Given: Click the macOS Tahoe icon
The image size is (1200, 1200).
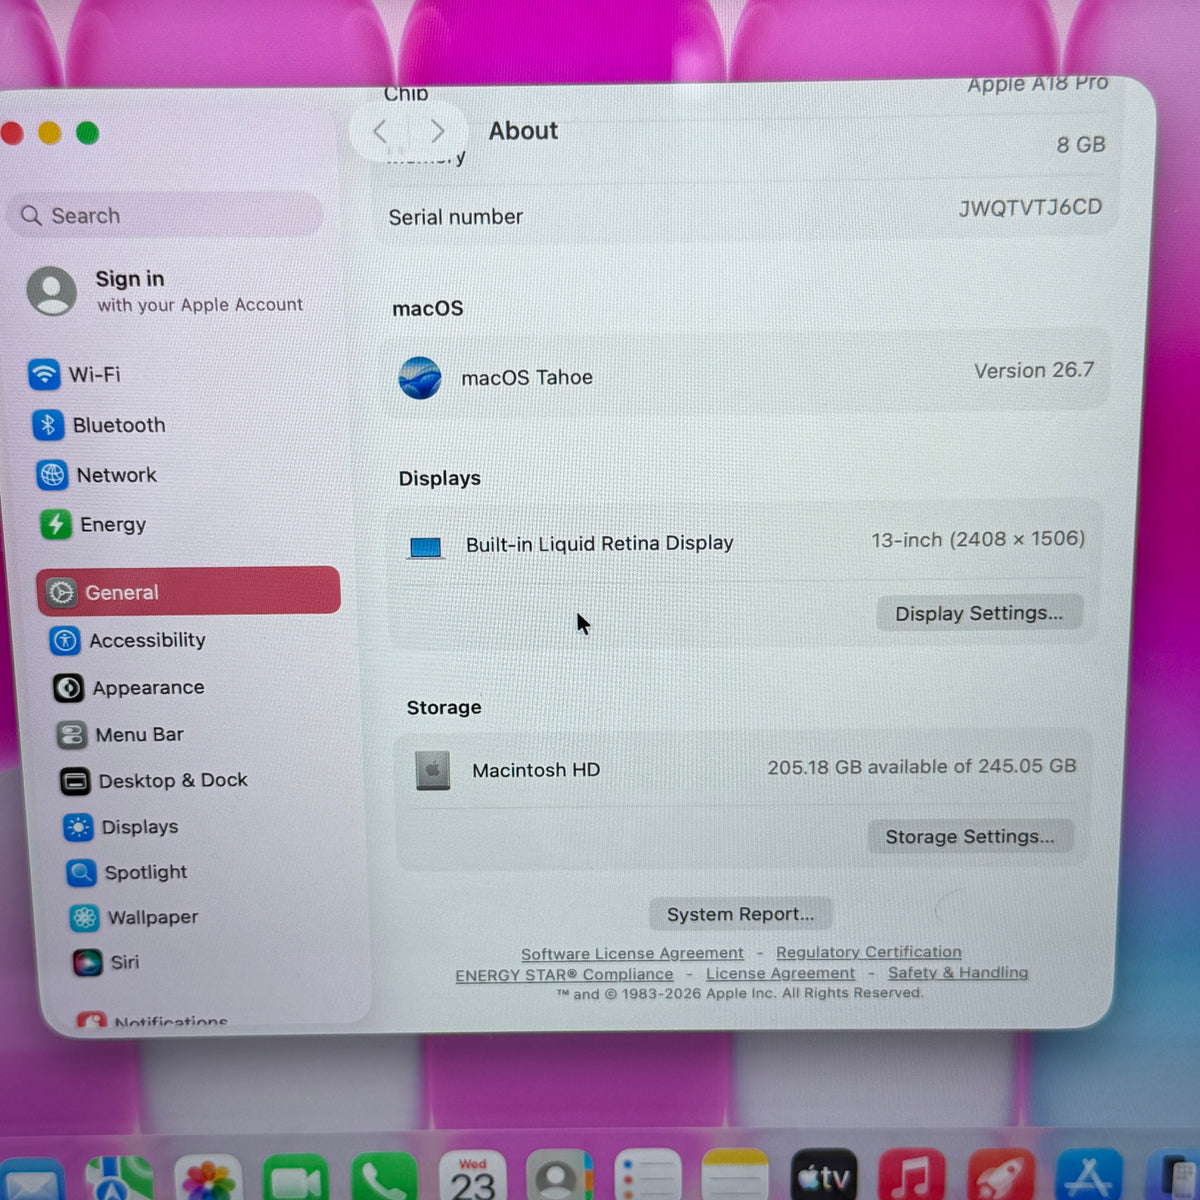Looking at the screenshot, I should pos(420,378).
